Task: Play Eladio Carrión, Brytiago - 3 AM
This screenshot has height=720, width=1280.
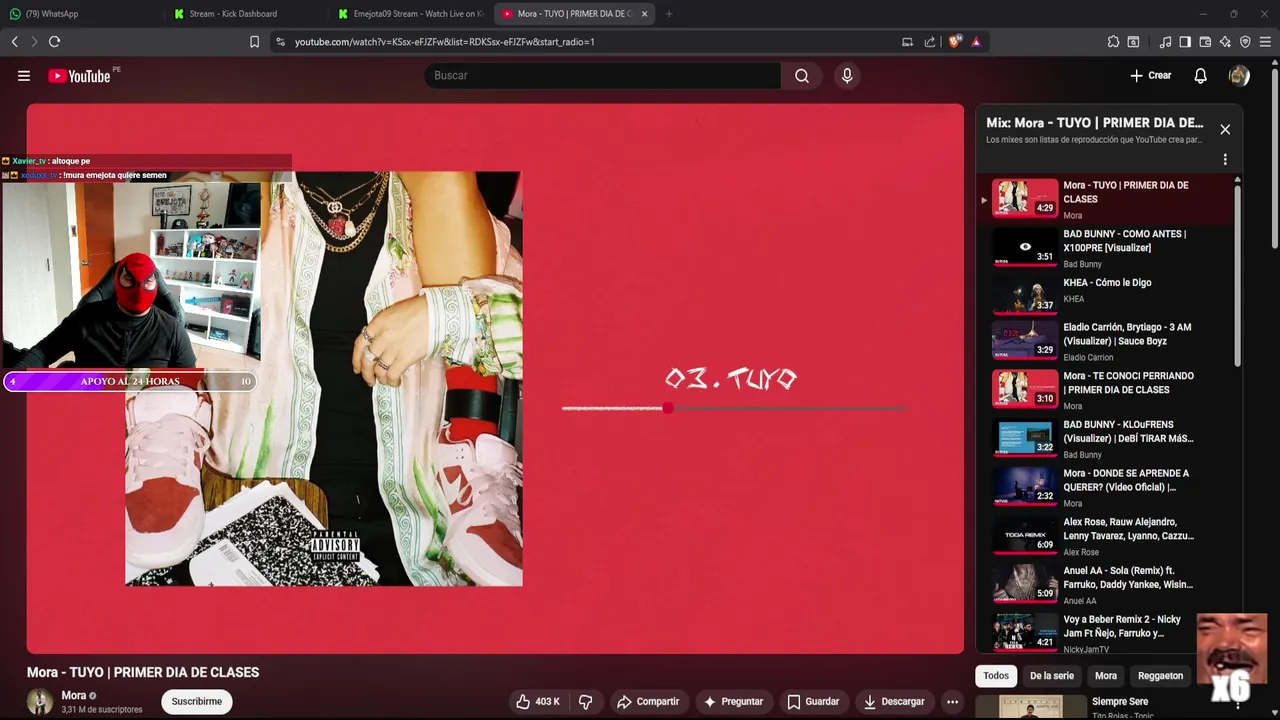Action: click(x=1106, y=341)
